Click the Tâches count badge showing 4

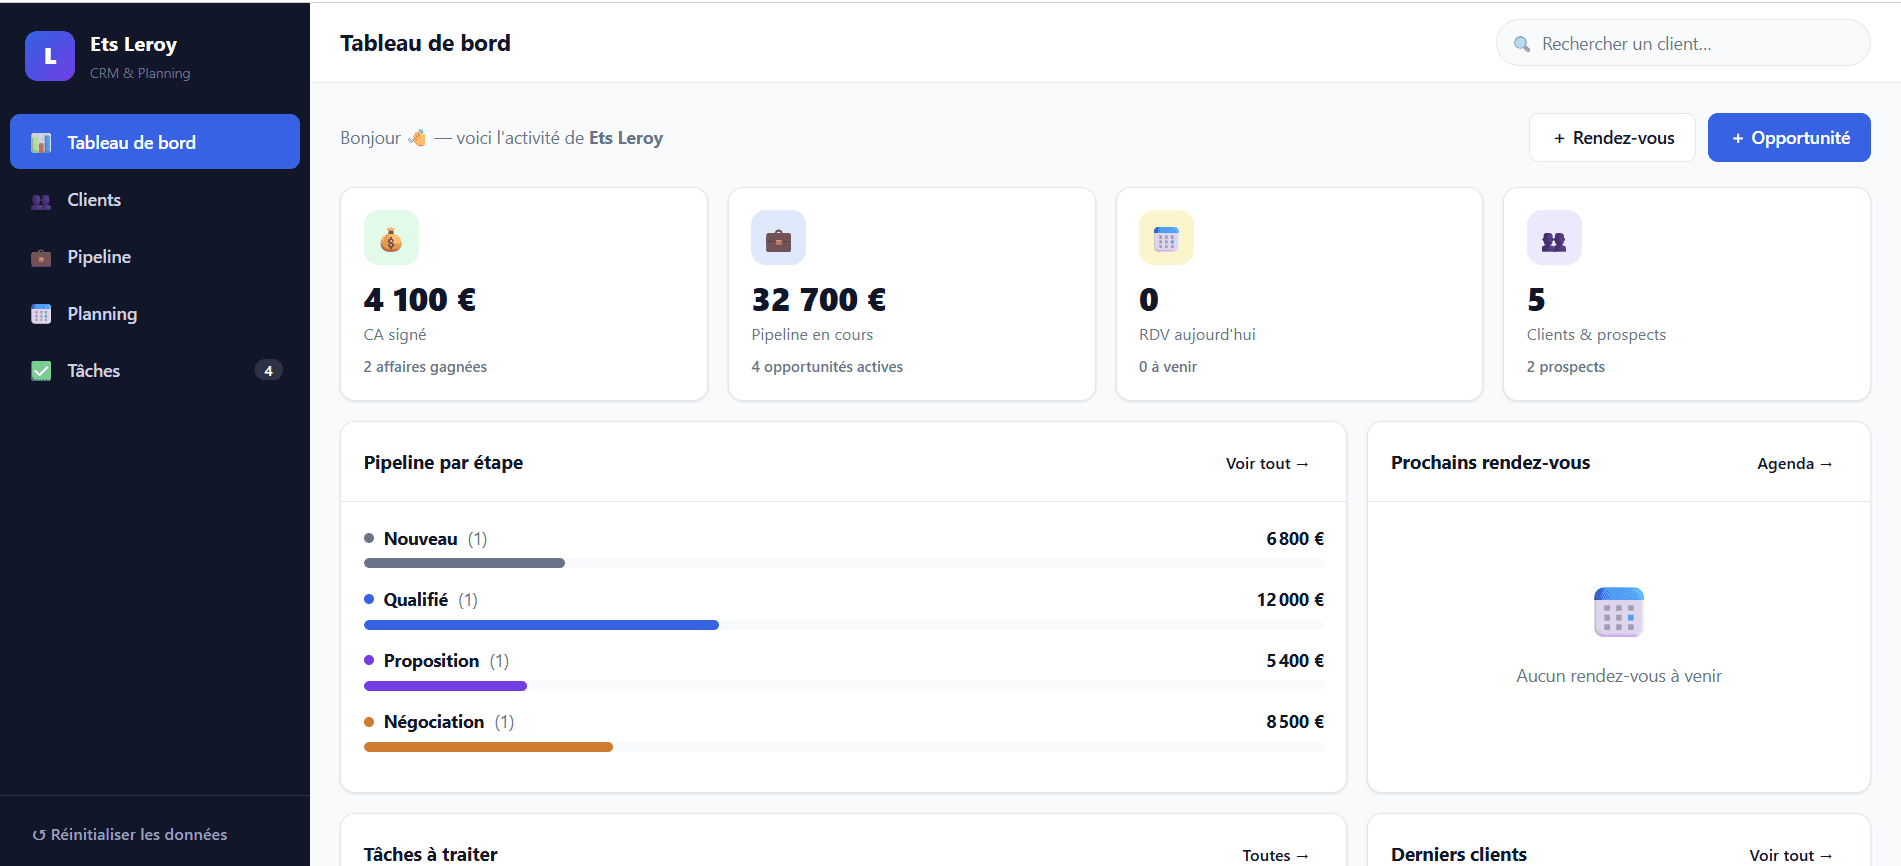tap(268, 371)
